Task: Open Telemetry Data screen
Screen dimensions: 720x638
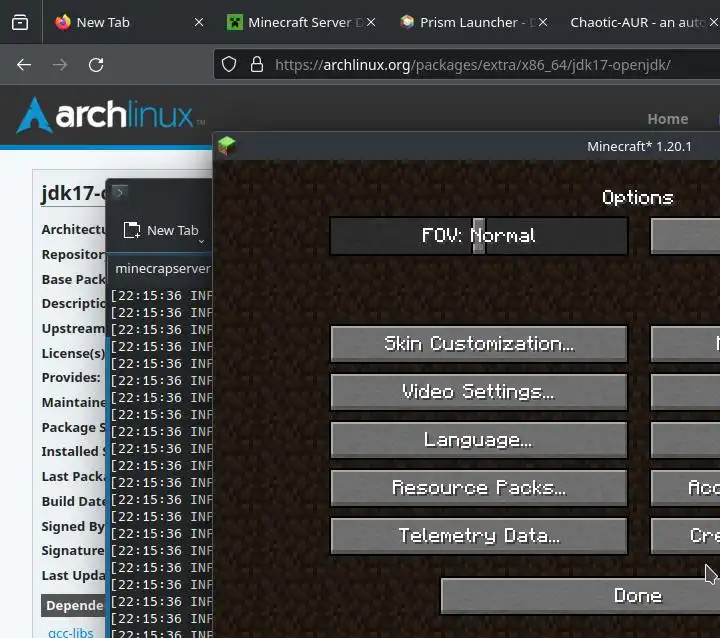Action: tap(478, 536)
